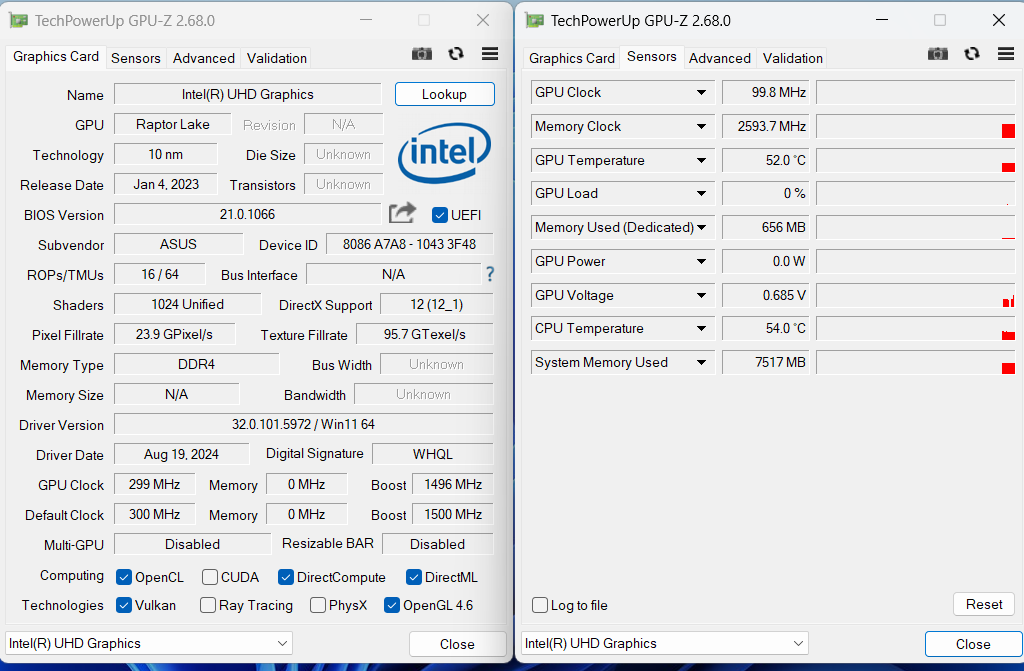1024x671 pixels.
Task: Toggle the OpenCL checkbox
Action: [123, 577]
